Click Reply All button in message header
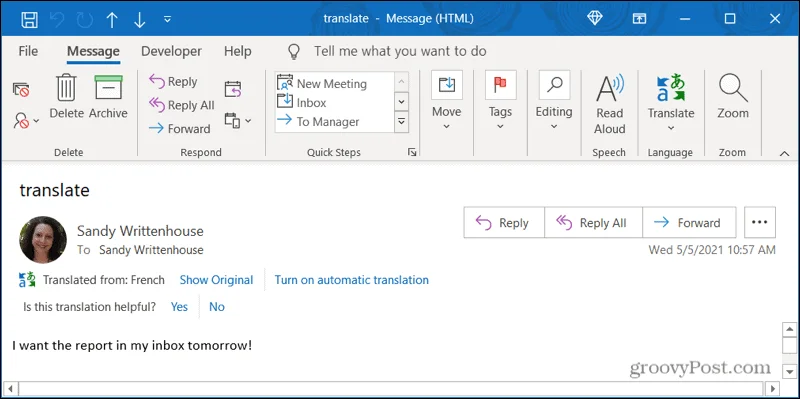 point(593,222)
